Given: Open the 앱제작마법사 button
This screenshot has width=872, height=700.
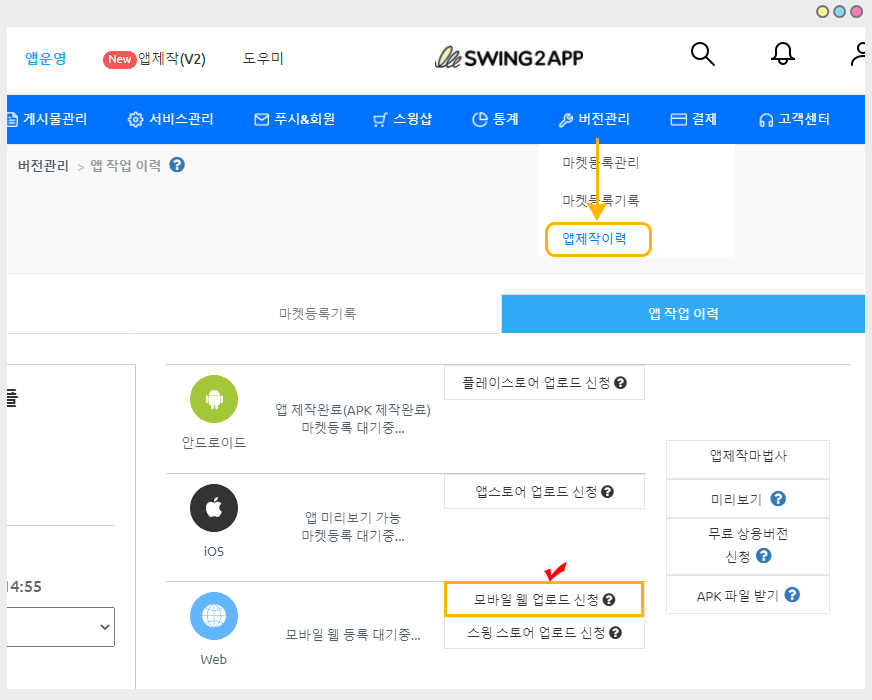Looking at the screenshot, I should tap(747, 456).
